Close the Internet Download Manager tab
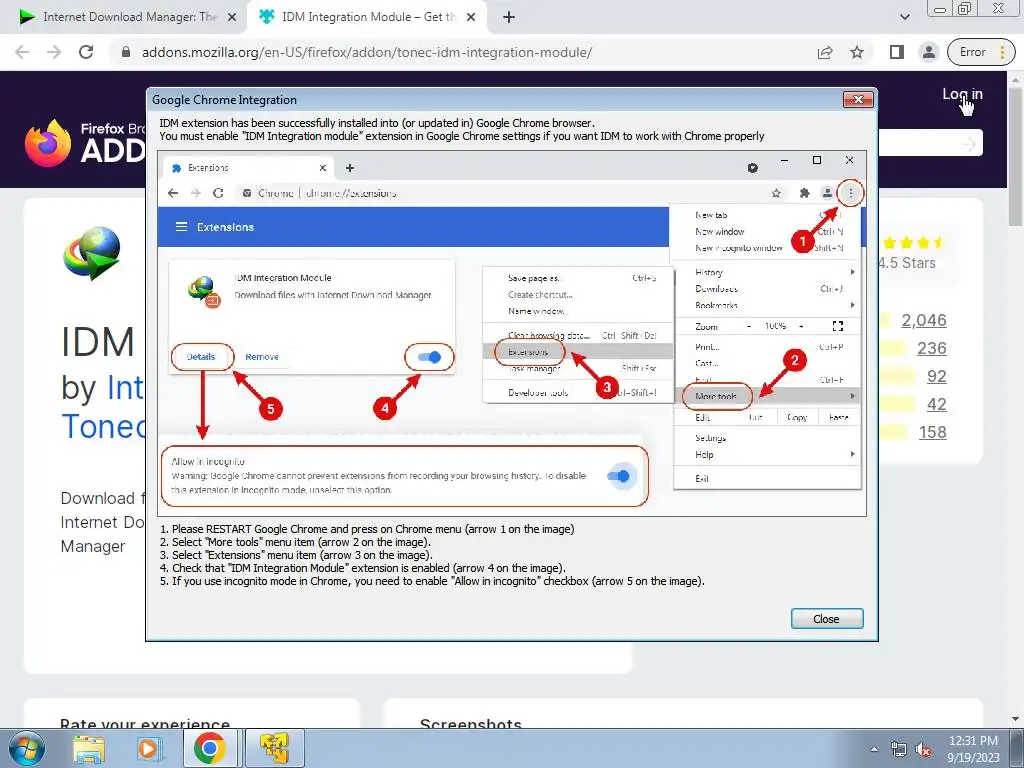 pyautogui.click(x=232, y=18)
